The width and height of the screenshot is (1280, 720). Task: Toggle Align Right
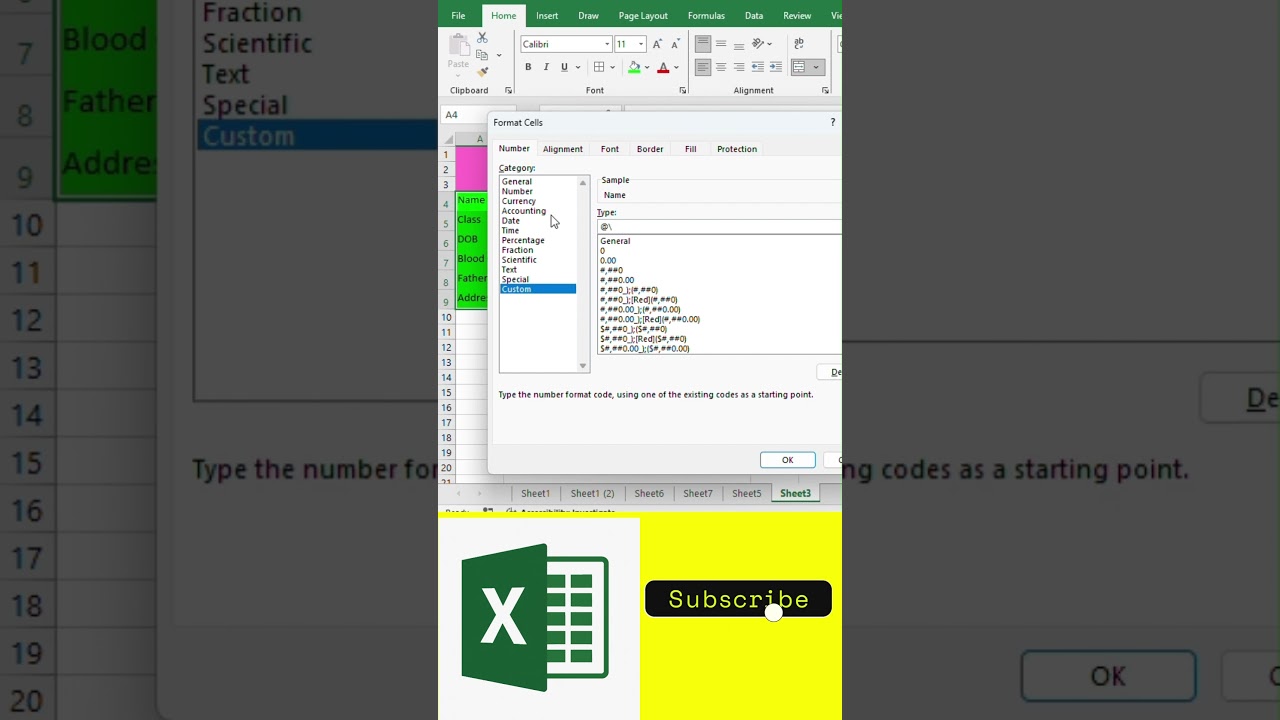(x=739, y=67)
